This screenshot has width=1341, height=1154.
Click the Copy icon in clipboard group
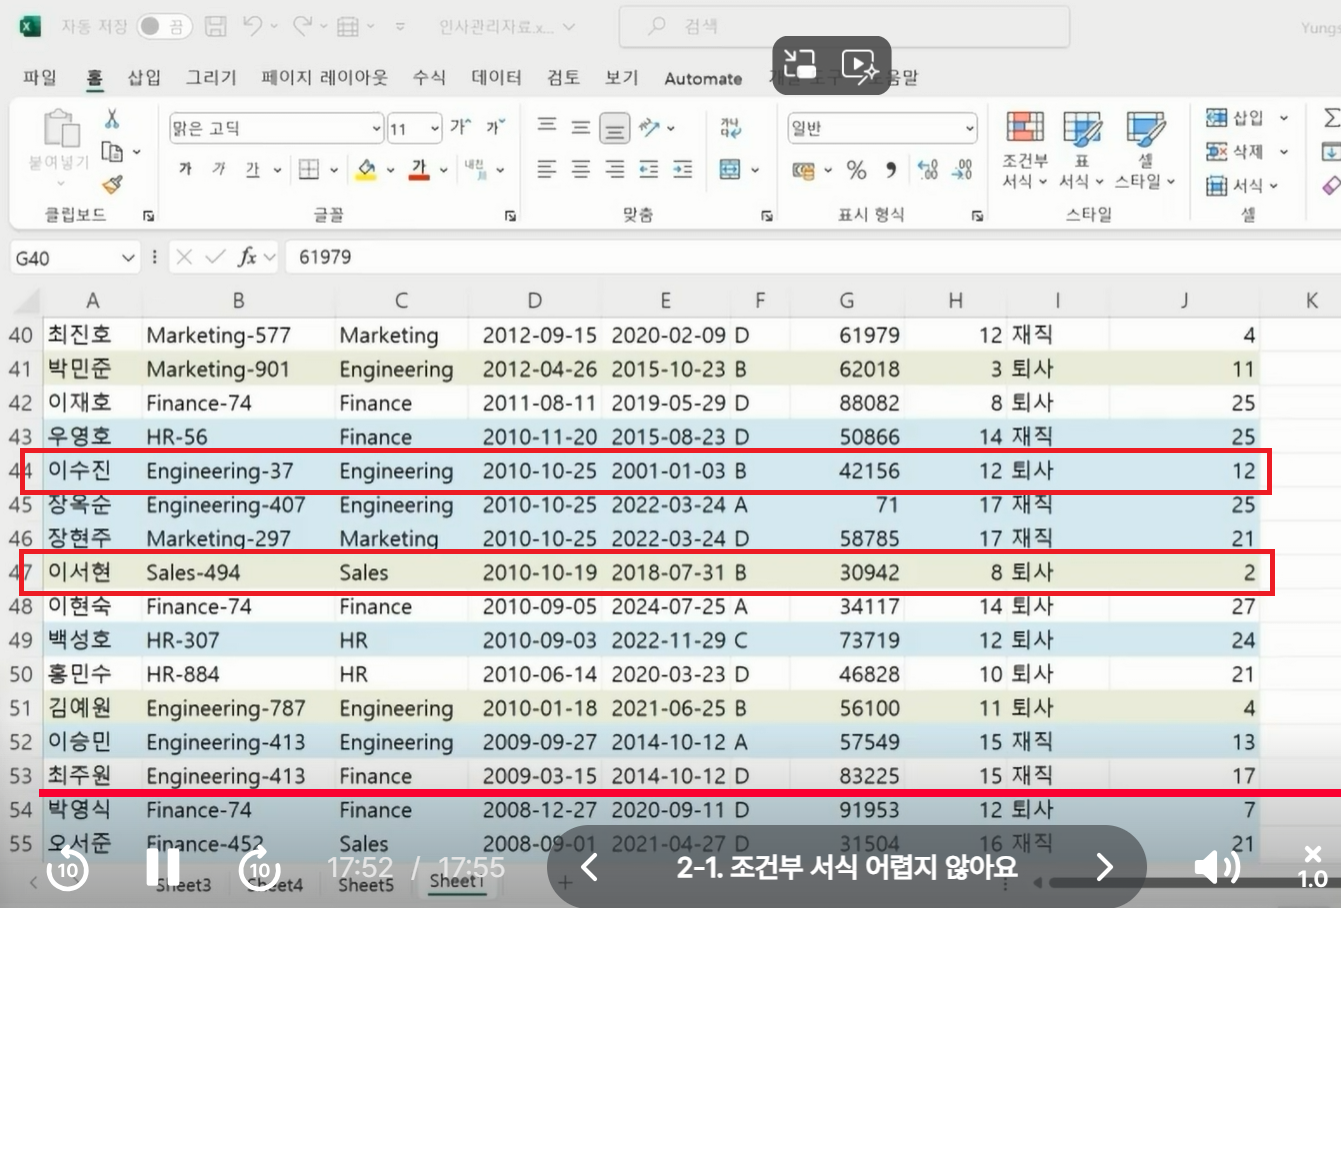point(112,152)
